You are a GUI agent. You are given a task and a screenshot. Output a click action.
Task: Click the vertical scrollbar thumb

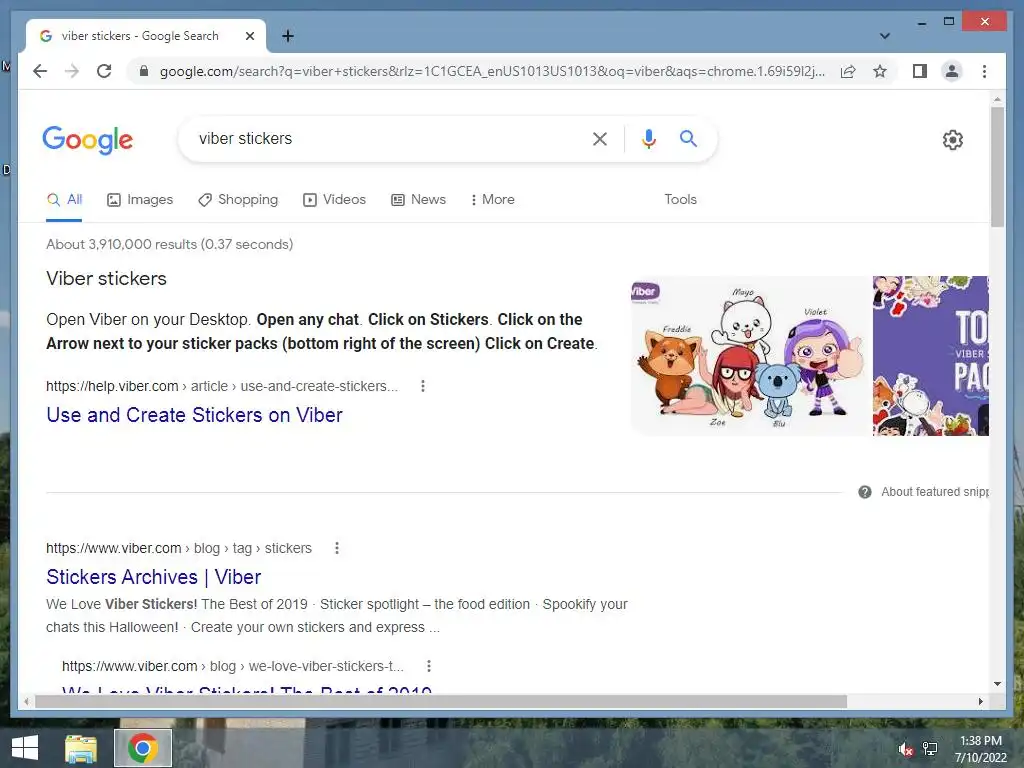997,167
